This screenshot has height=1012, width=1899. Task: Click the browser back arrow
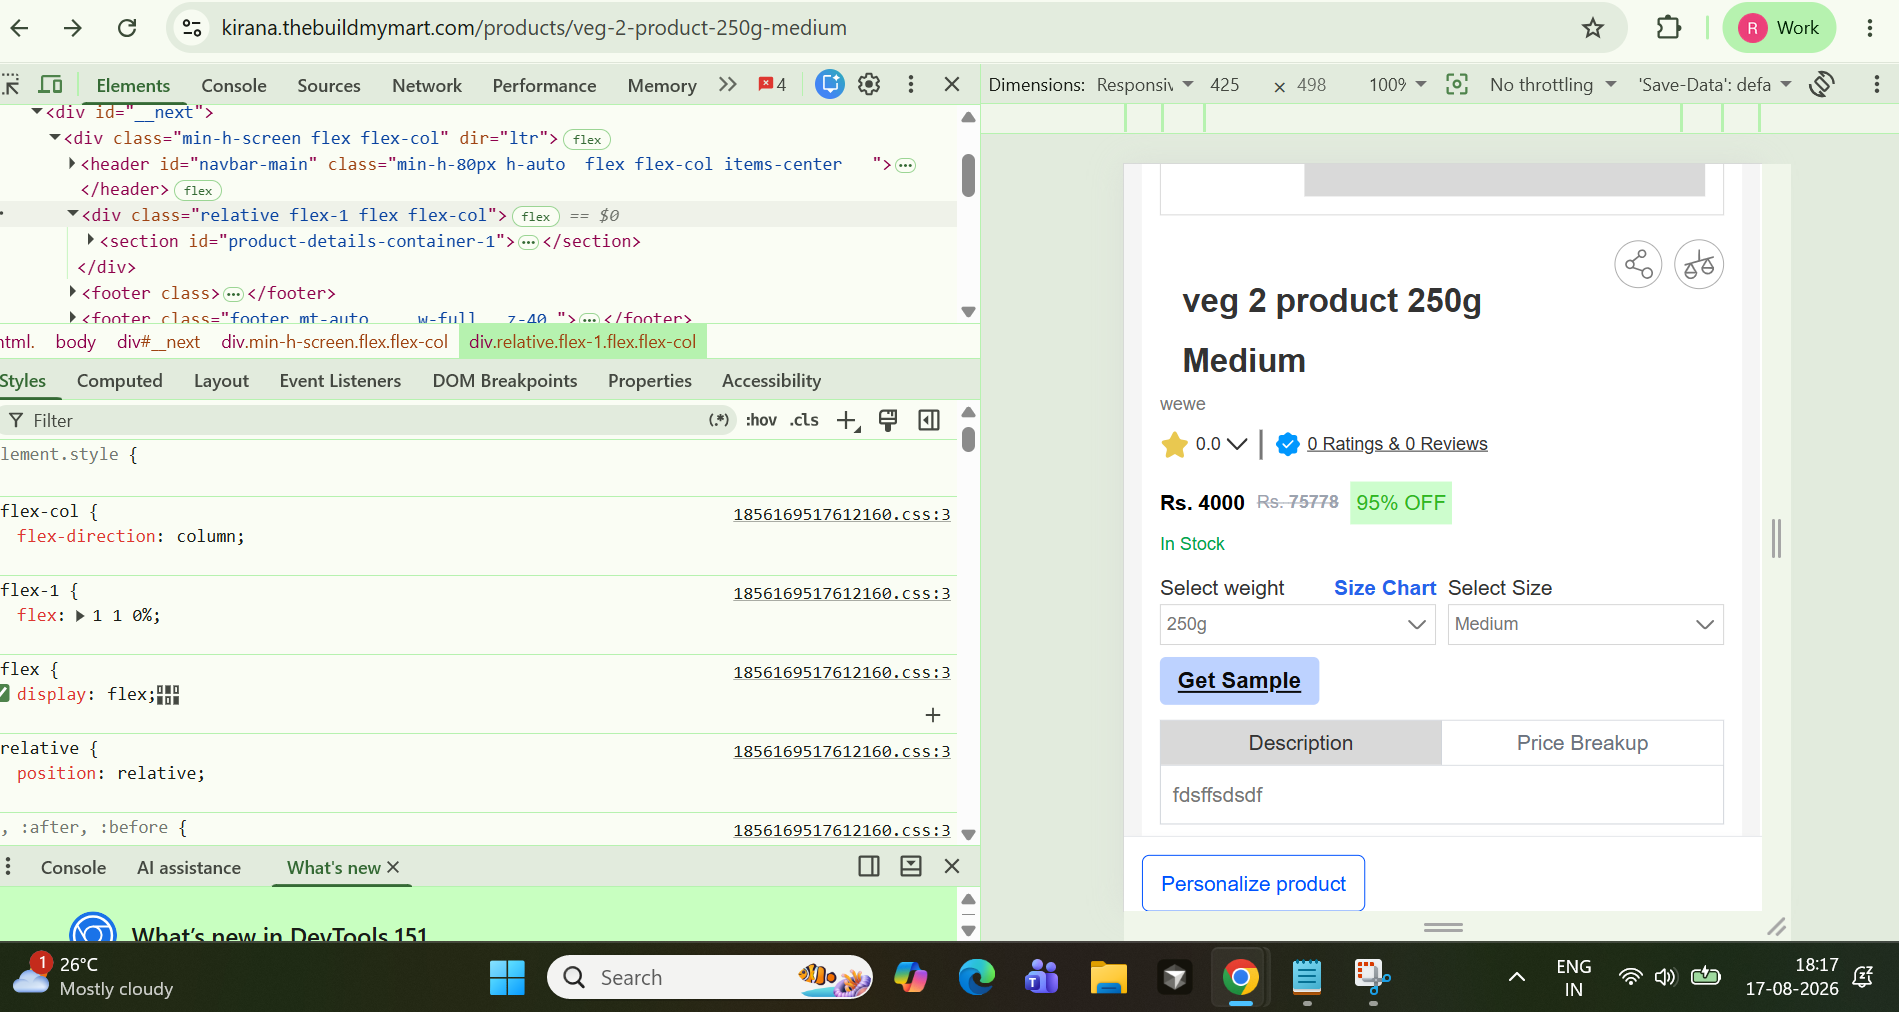[x=19, y=28]
